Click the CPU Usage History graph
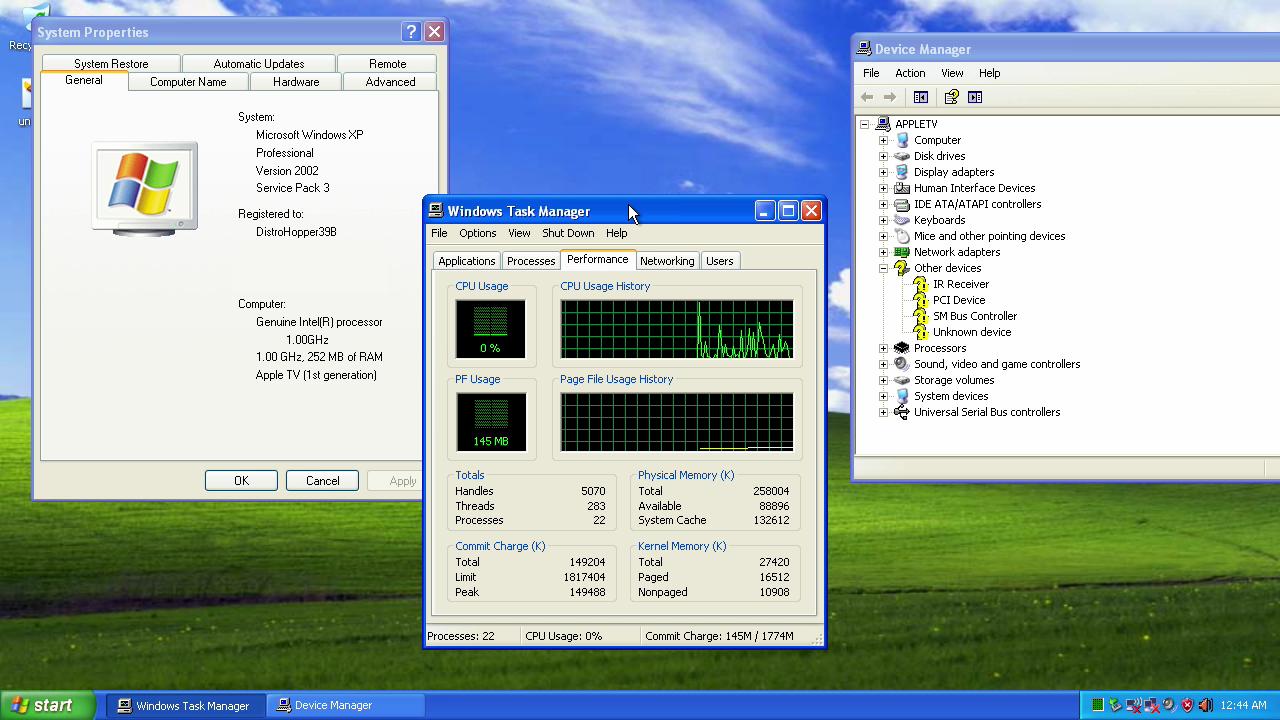Screen dimensions: 1280x720 tap(677, 329)
